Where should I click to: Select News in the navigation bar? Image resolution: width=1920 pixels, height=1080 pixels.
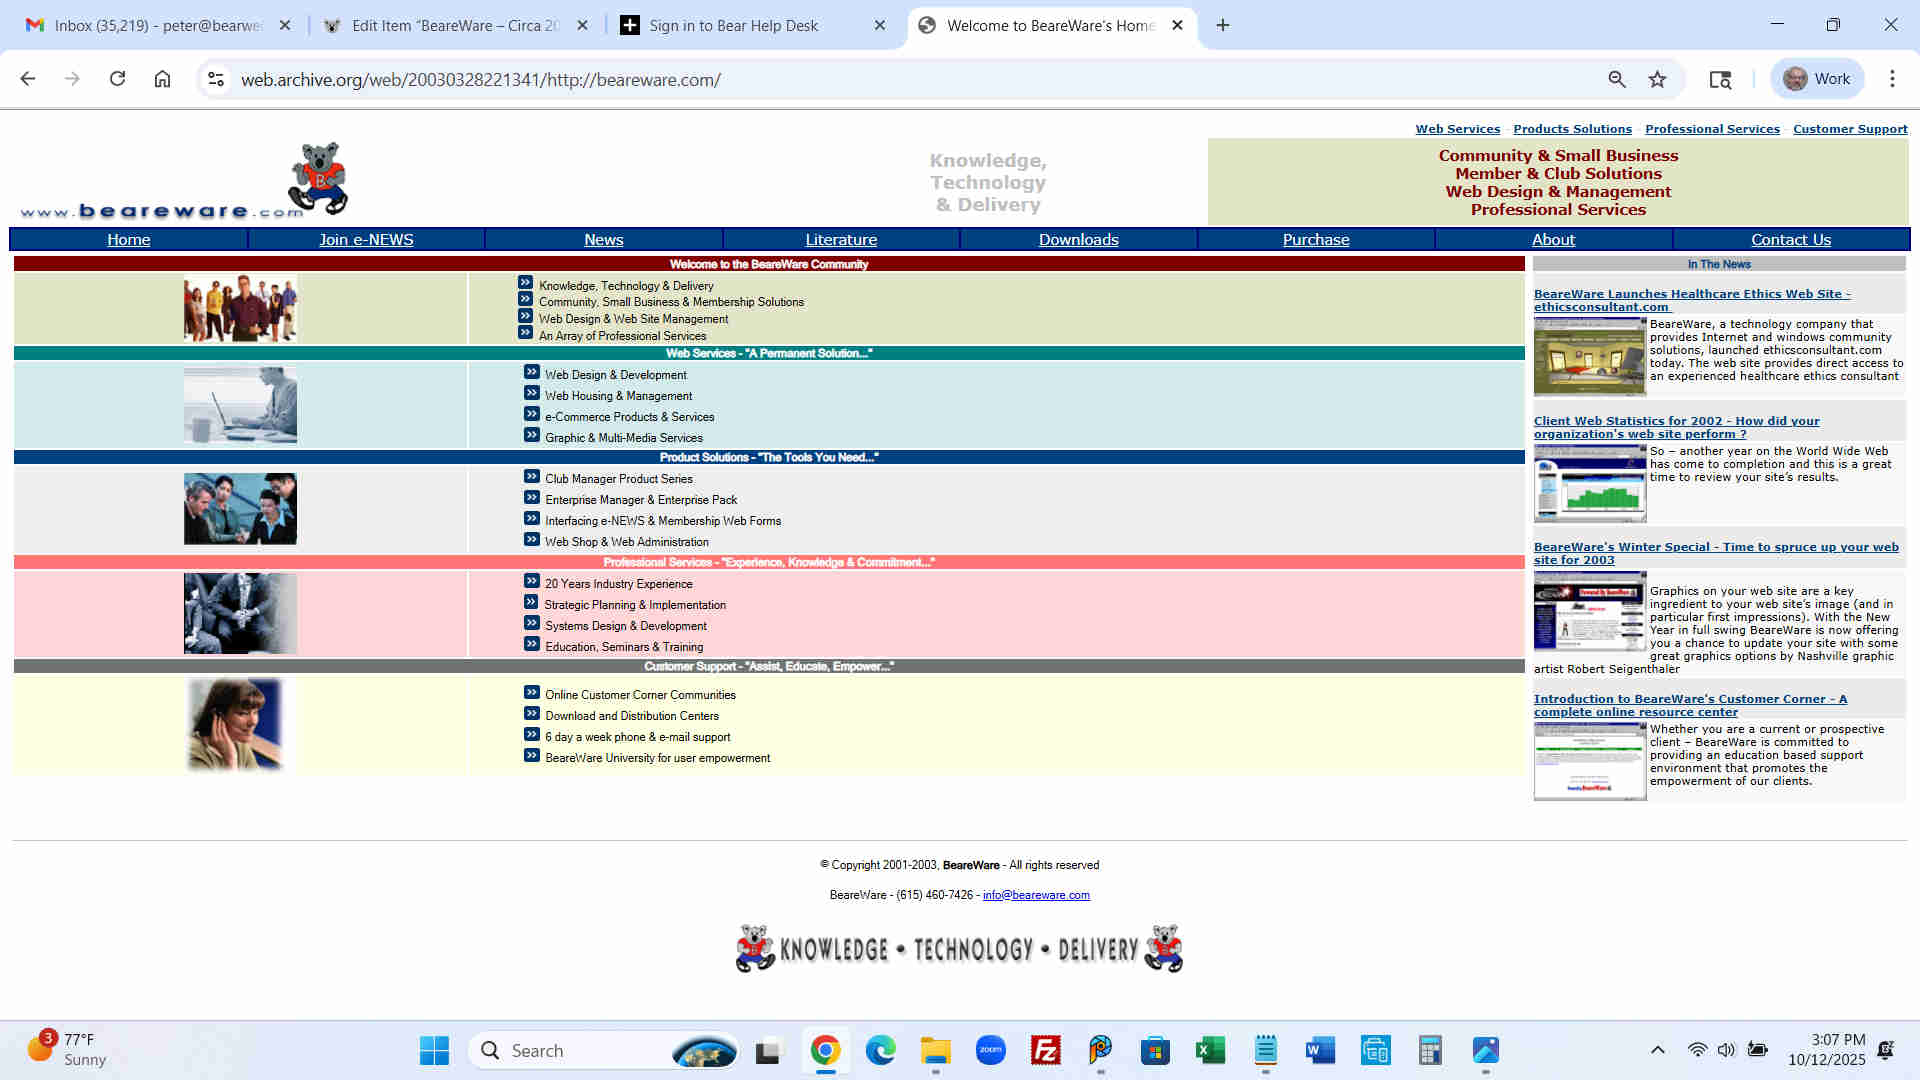click(x=604, y=240)
